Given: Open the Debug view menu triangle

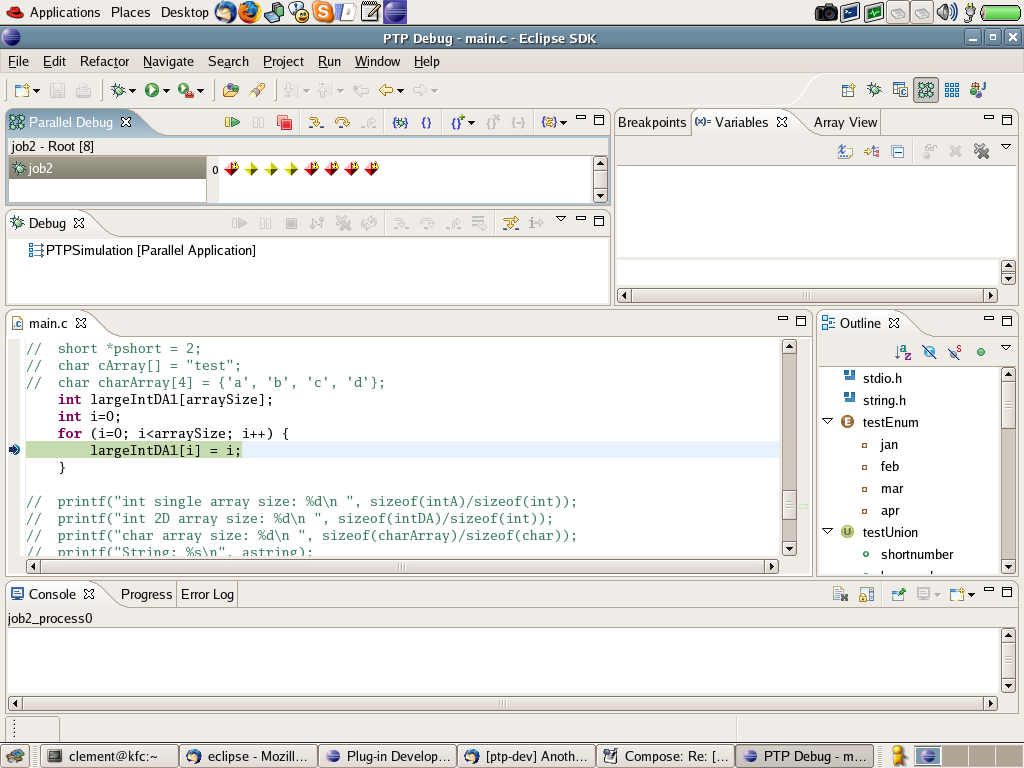Looking at the screenshot, I should [561, 219].
